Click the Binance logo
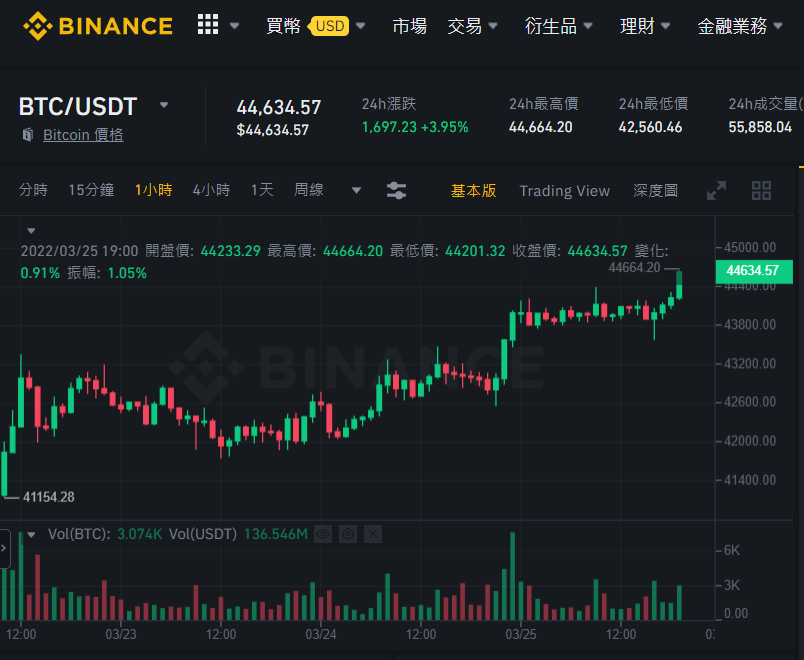Viewport: 804px width, 660px height. [97, 26]
